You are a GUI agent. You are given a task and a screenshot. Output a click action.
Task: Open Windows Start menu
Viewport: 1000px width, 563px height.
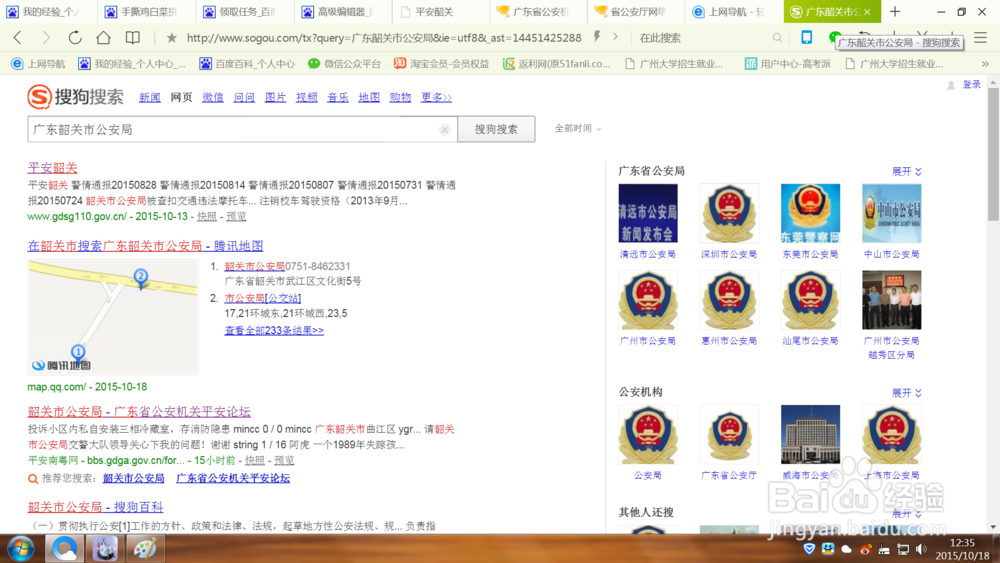[x=20, y=548]
